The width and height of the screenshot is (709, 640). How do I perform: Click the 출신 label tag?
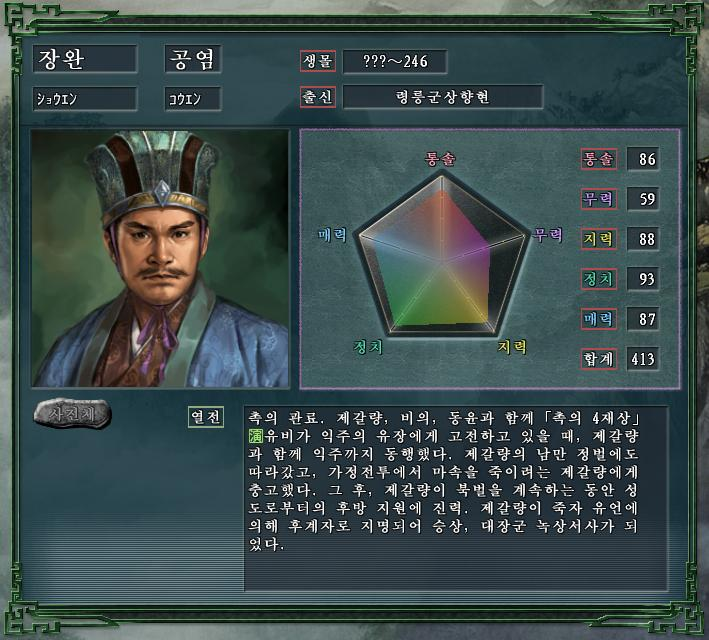point(318,97)
